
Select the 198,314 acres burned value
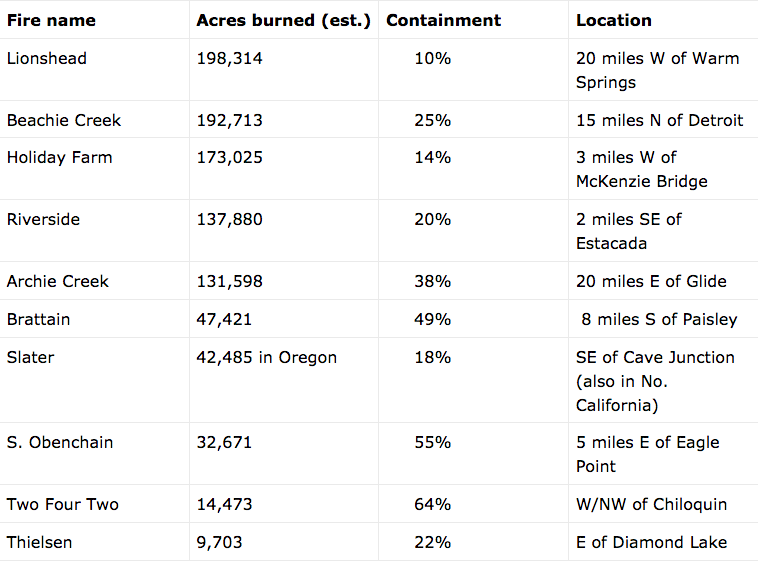click(x=230, y=58)
